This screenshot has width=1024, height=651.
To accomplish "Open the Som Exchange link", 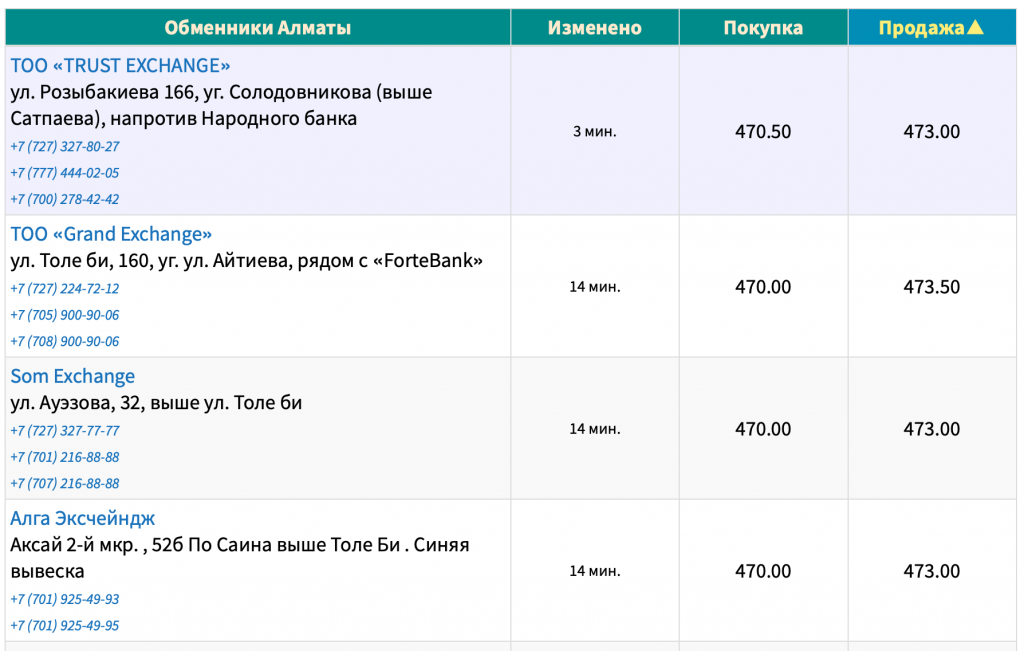I will [72, 377].
